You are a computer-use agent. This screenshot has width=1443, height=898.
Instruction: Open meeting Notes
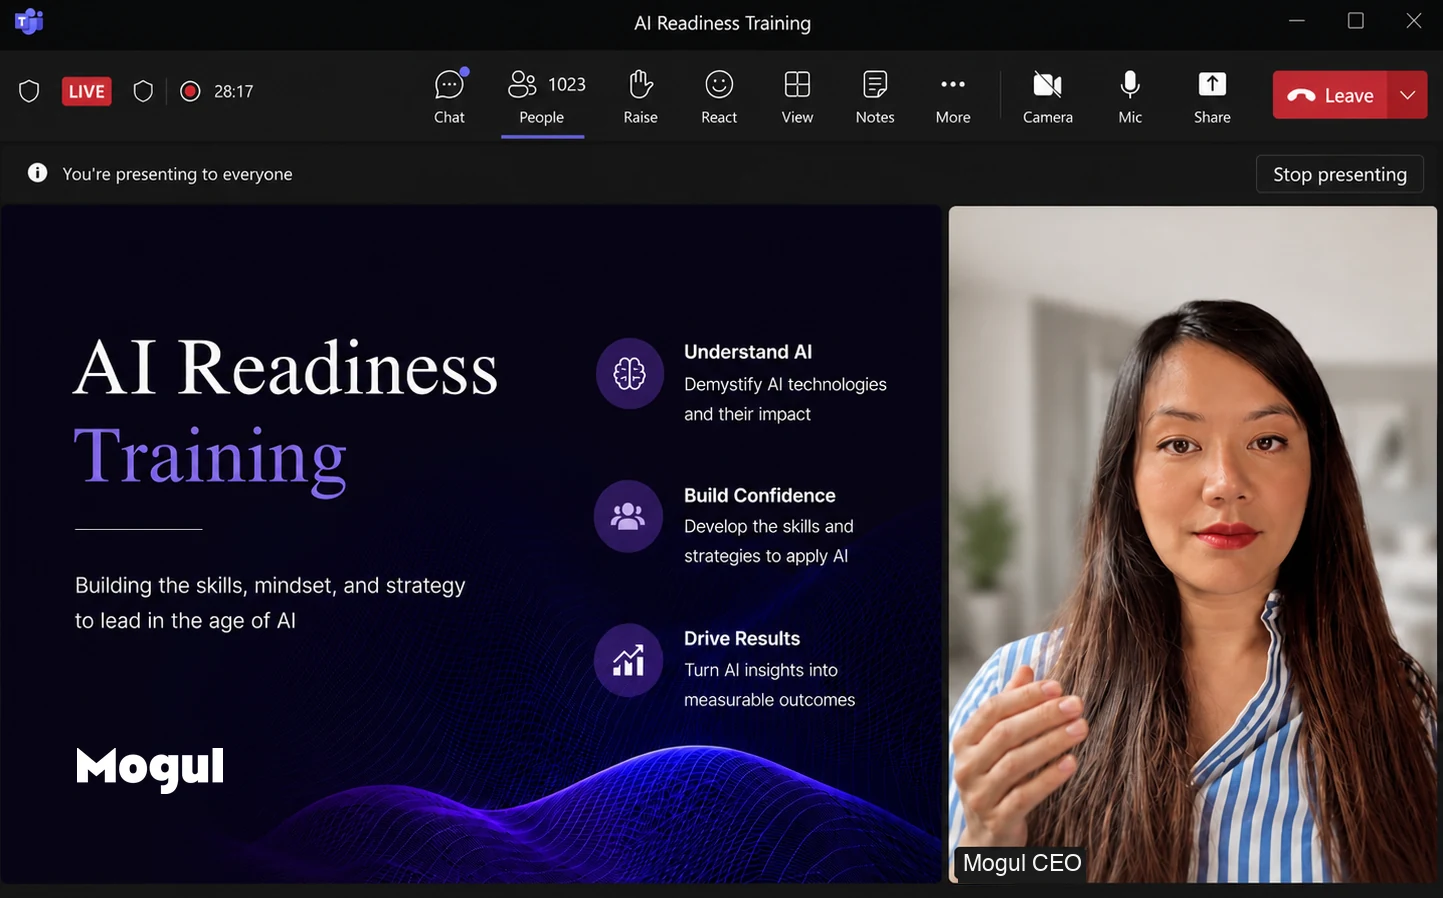875,96
